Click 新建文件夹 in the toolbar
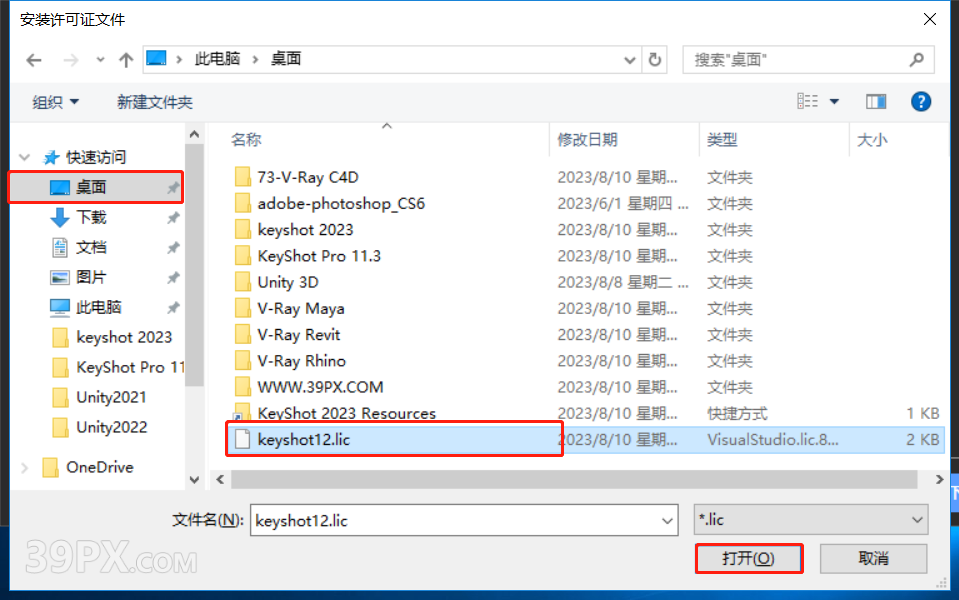This screenshot has height=600, width=959. click(x=155, y=102)
